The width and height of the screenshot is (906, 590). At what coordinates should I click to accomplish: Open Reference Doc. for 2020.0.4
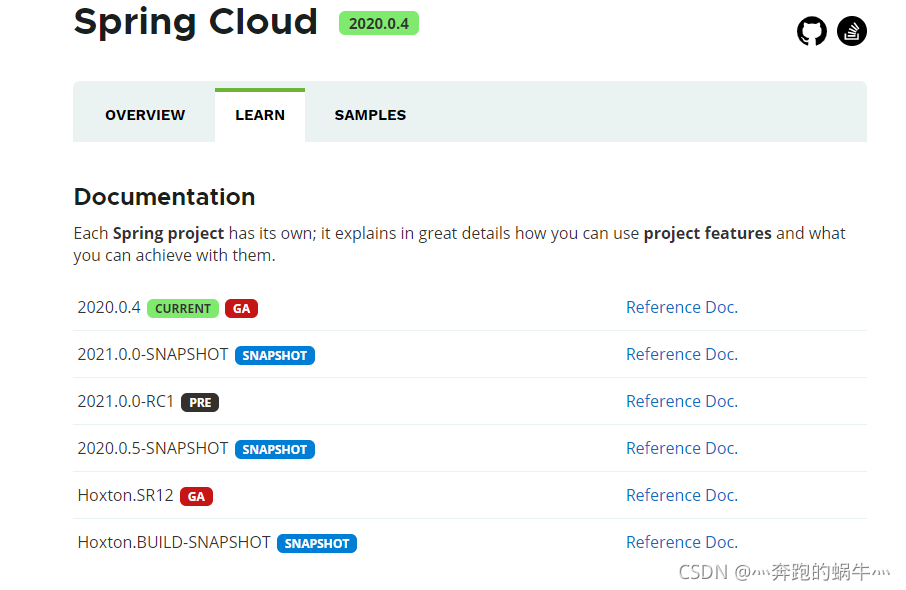pyautogui.click(x=682, y=307)
